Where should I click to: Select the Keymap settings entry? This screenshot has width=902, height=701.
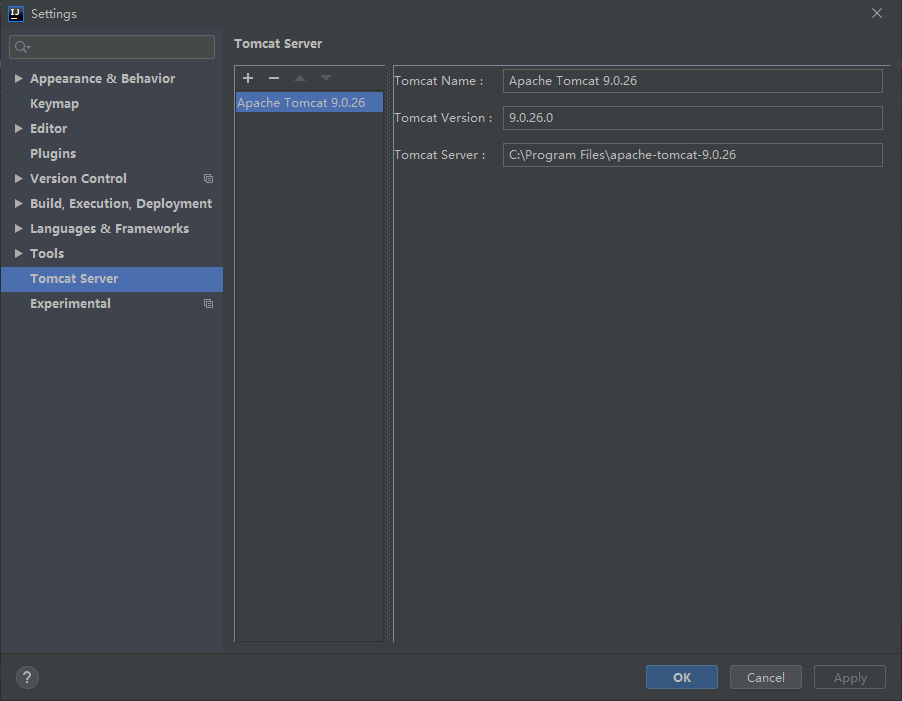click(54, 103)
